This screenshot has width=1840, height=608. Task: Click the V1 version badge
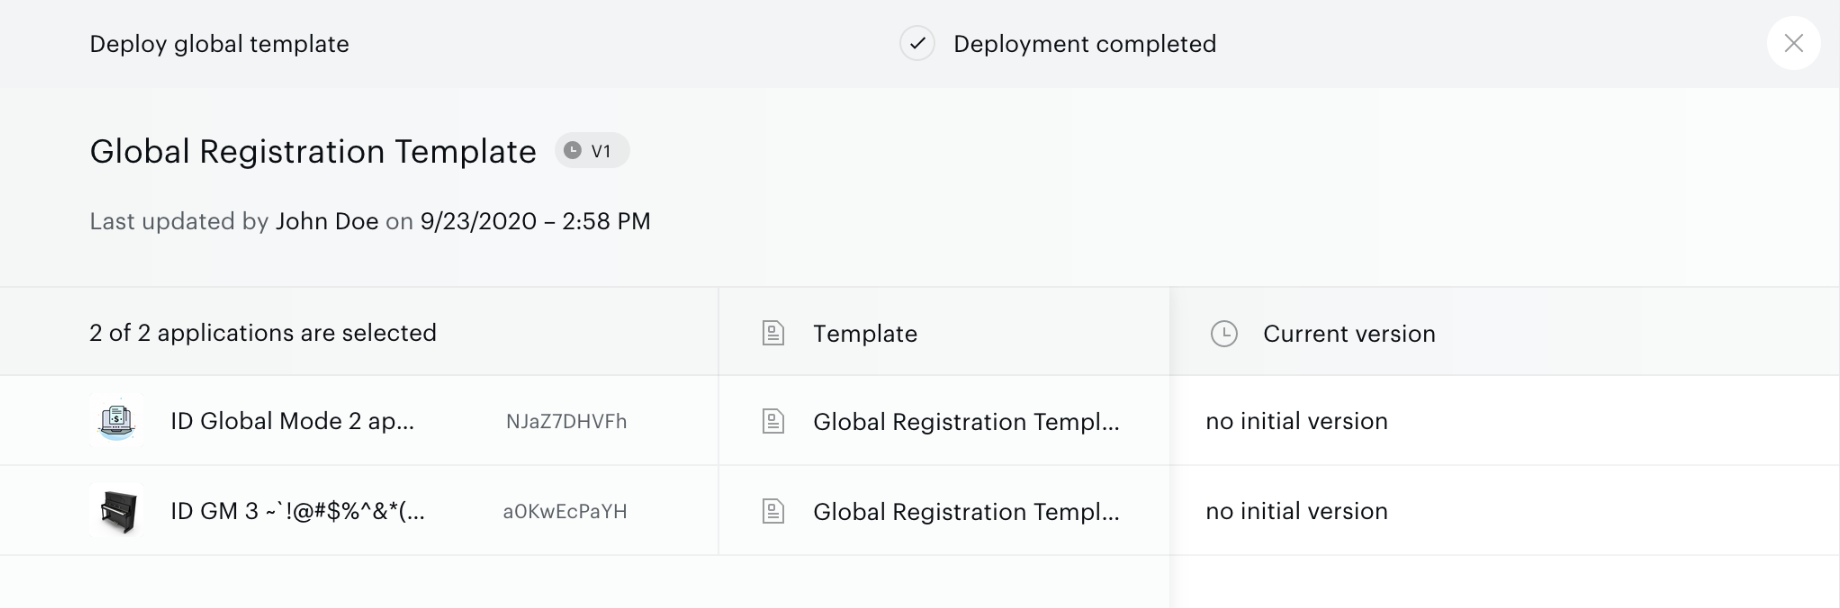coord(592,150)
